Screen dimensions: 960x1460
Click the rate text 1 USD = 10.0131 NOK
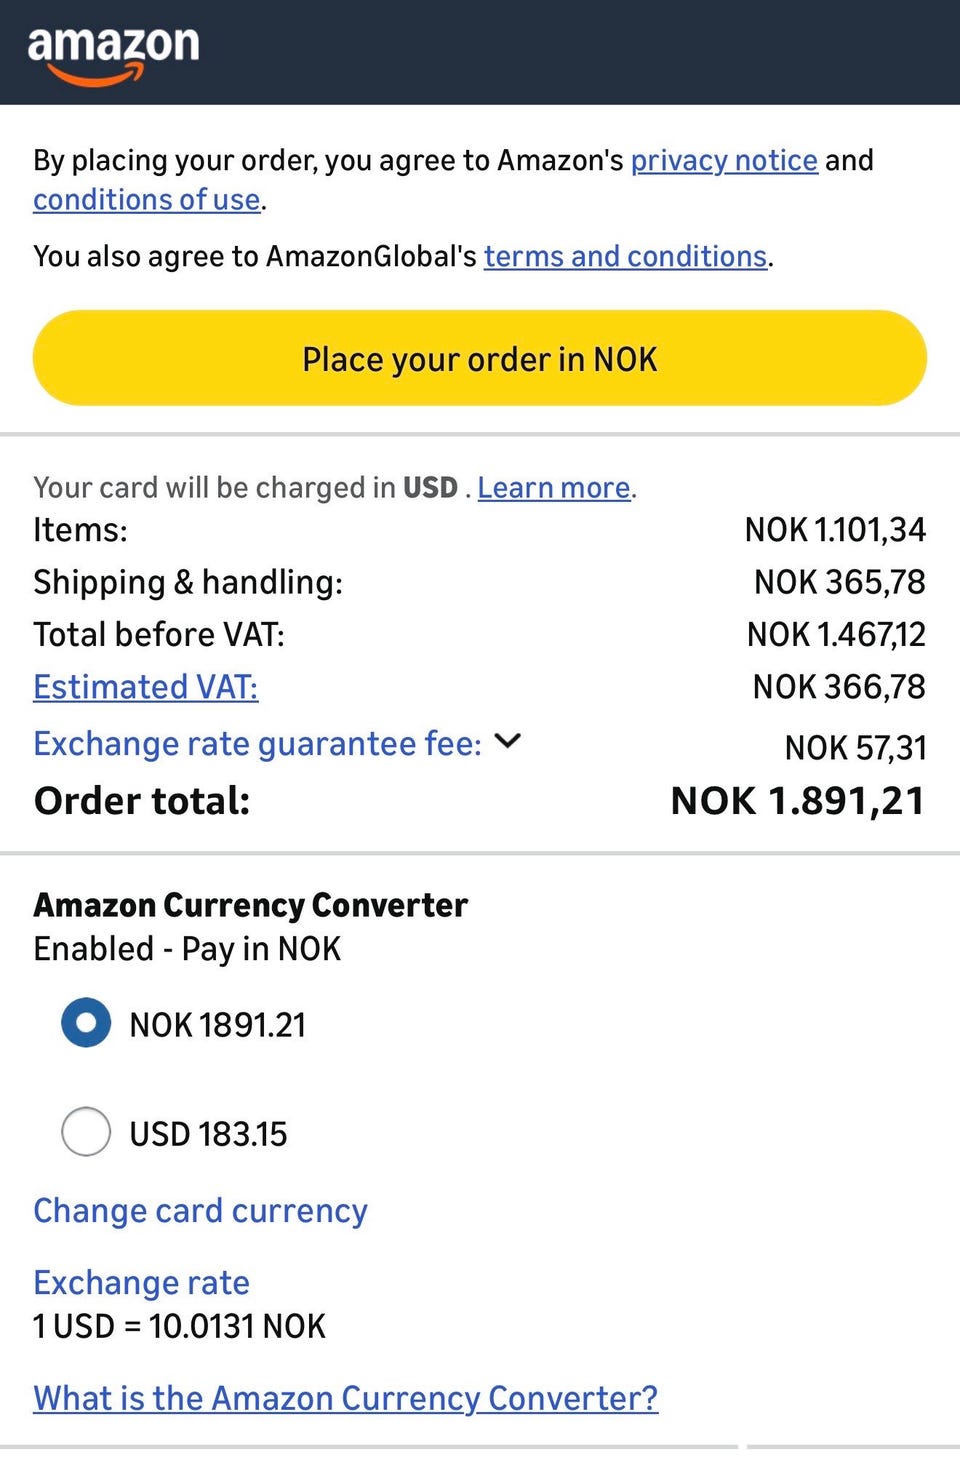point(179,1327)
